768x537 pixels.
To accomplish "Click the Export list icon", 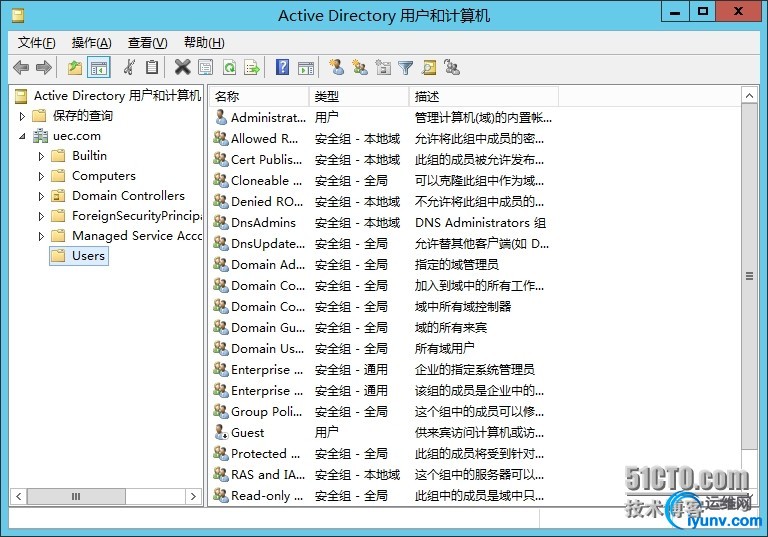I will 252,67.
